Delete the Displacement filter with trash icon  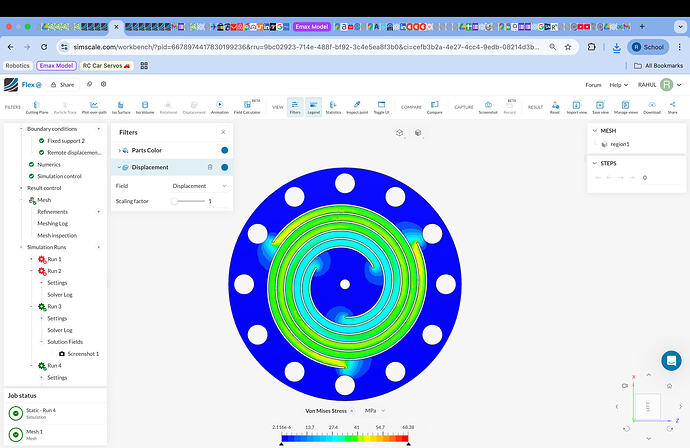[x=209, y=167]
